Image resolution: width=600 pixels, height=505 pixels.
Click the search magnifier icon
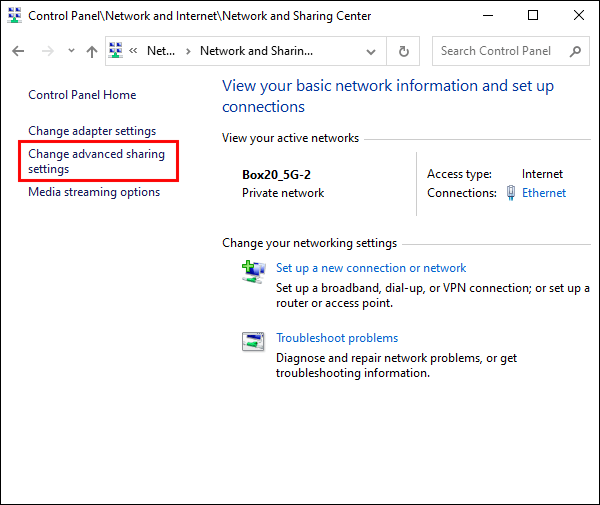point(575,51)
